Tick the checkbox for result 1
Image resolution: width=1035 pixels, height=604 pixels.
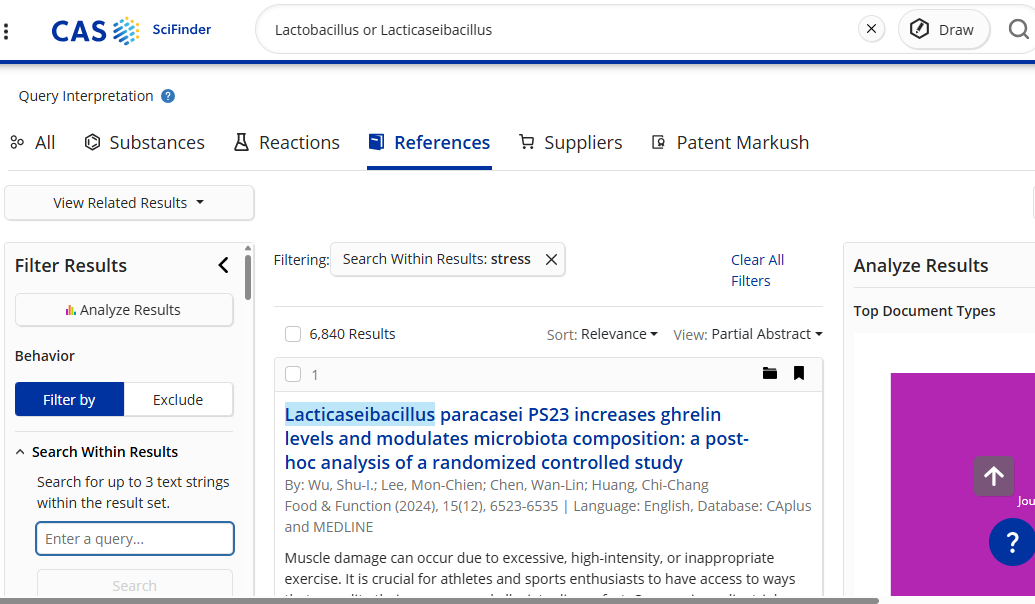293,374
